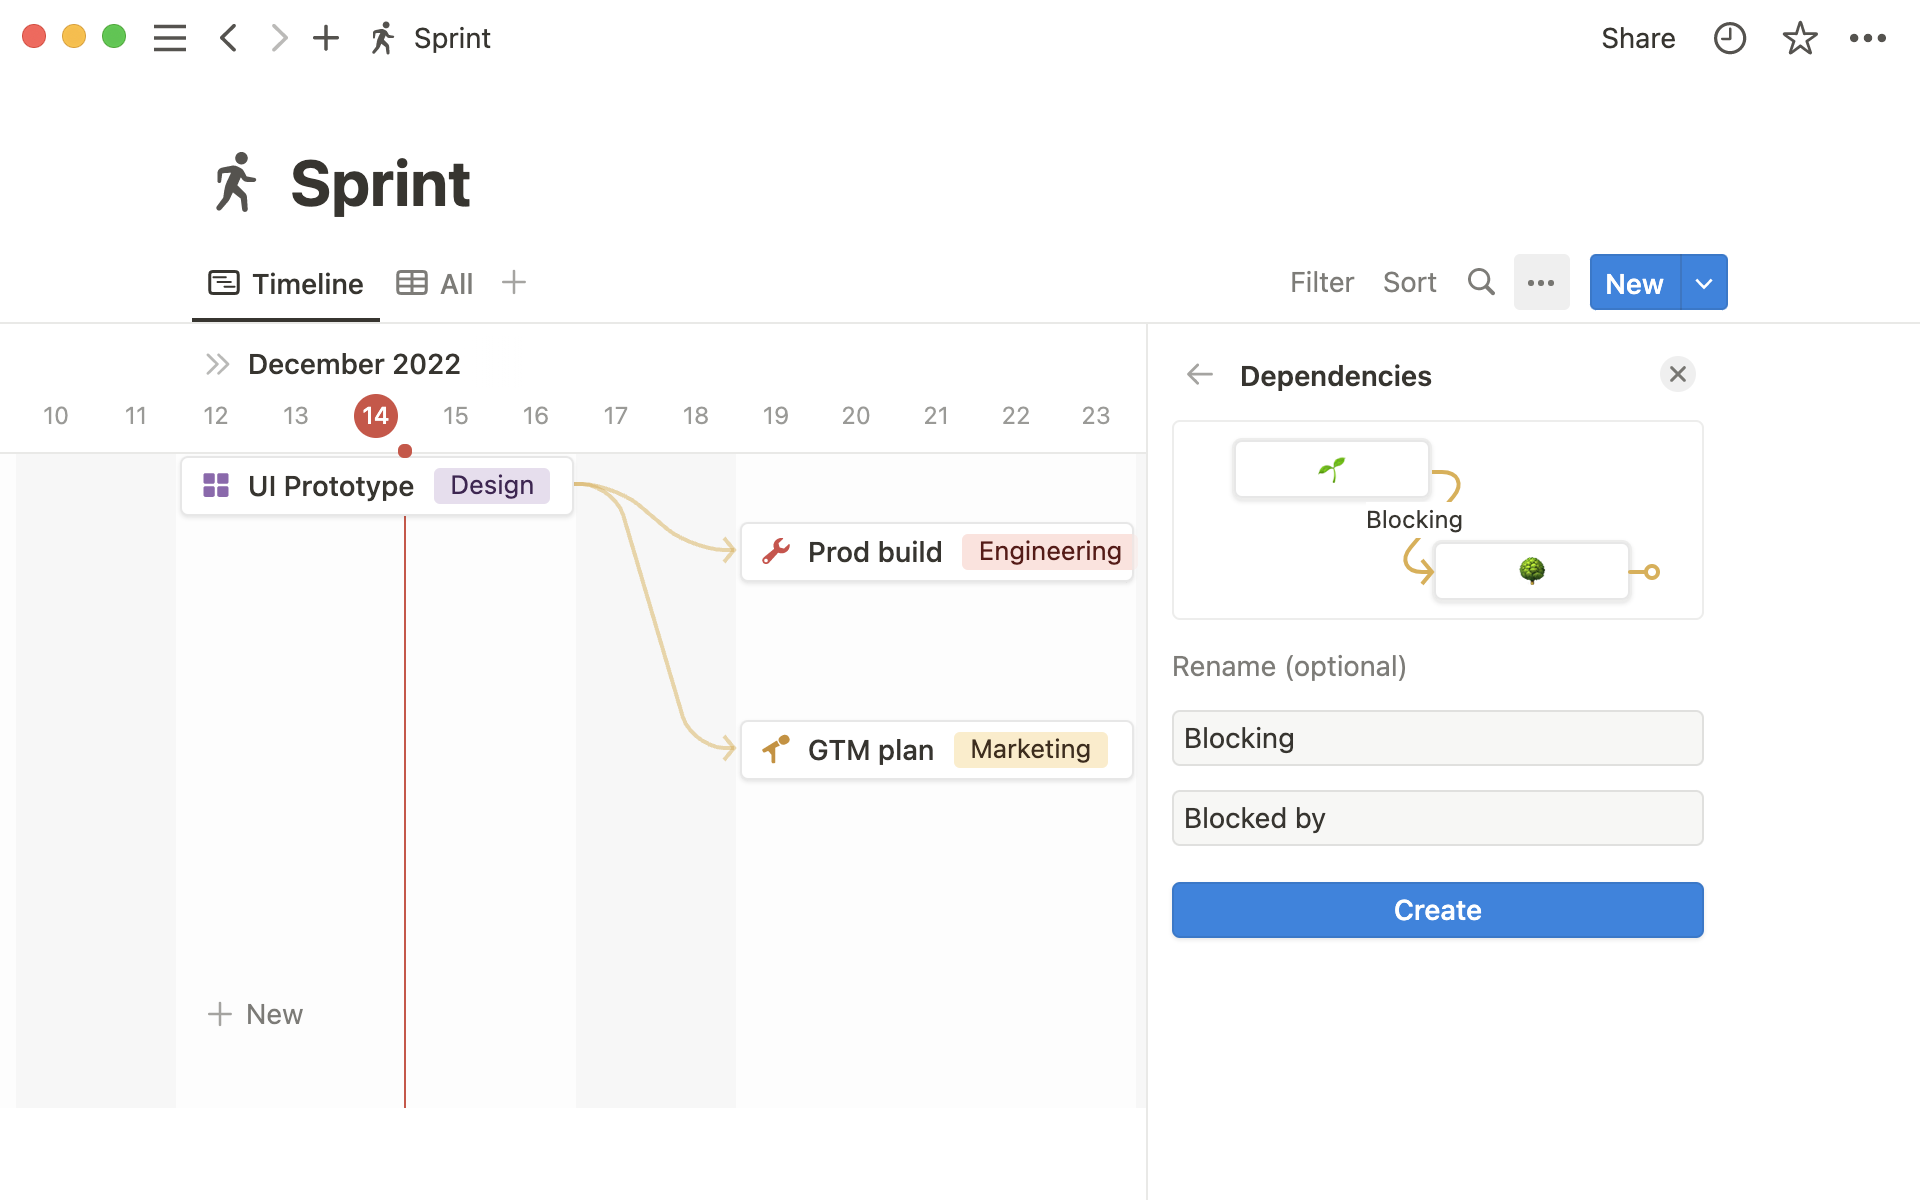Open the sidebar hamburger menu
Screen dimensions: 1920x1200
pos(170,38)
